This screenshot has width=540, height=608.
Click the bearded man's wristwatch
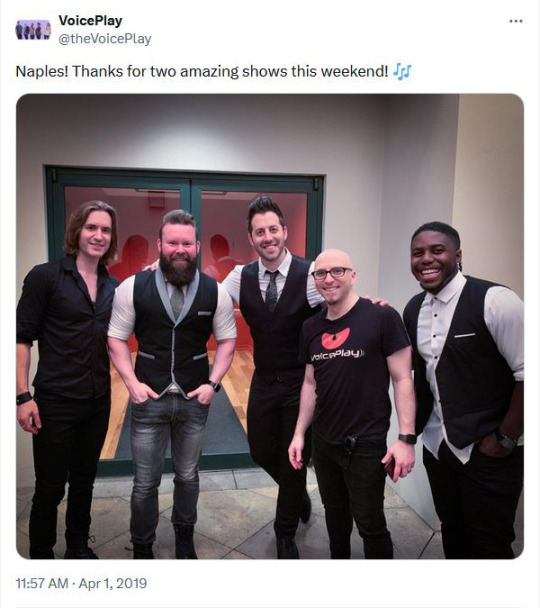(214, 386)
